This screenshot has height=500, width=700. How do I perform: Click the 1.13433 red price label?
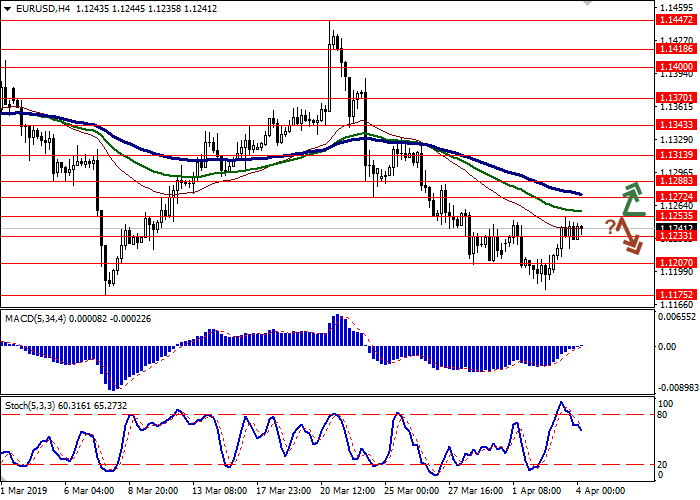[x=676, y=125]
